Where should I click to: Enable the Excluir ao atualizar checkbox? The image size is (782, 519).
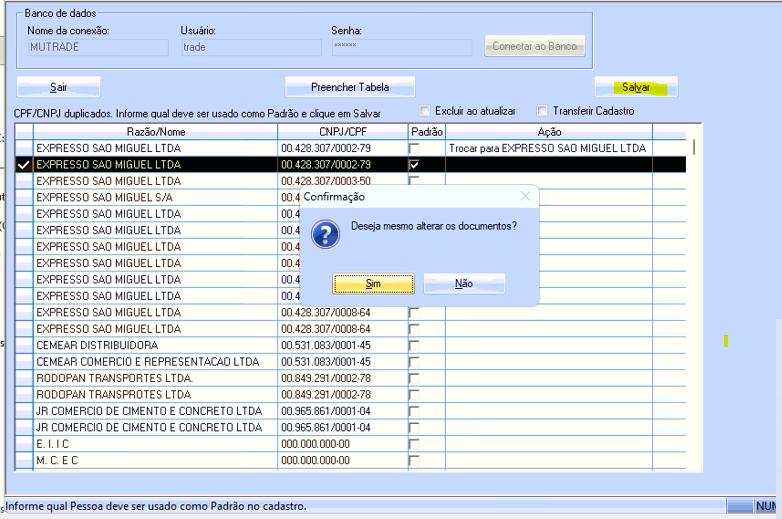(426, 111)
